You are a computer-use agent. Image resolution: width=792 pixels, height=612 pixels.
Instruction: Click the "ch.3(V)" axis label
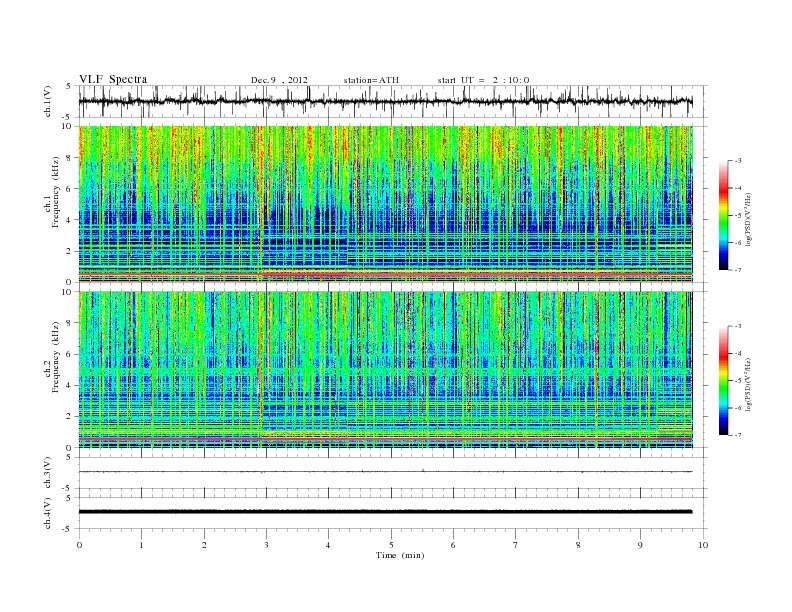tap(48, 472)
